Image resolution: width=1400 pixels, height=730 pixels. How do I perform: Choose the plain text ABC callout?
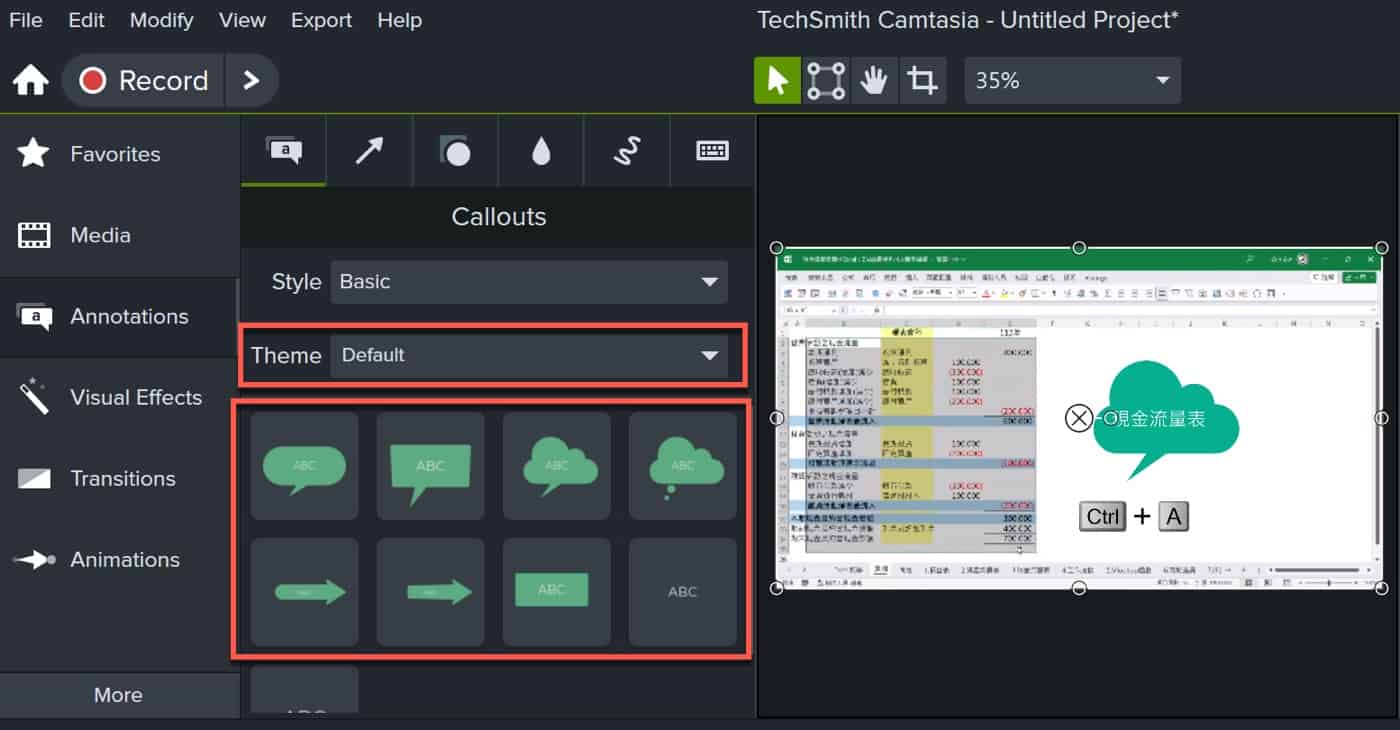click(x=683, y=592)
